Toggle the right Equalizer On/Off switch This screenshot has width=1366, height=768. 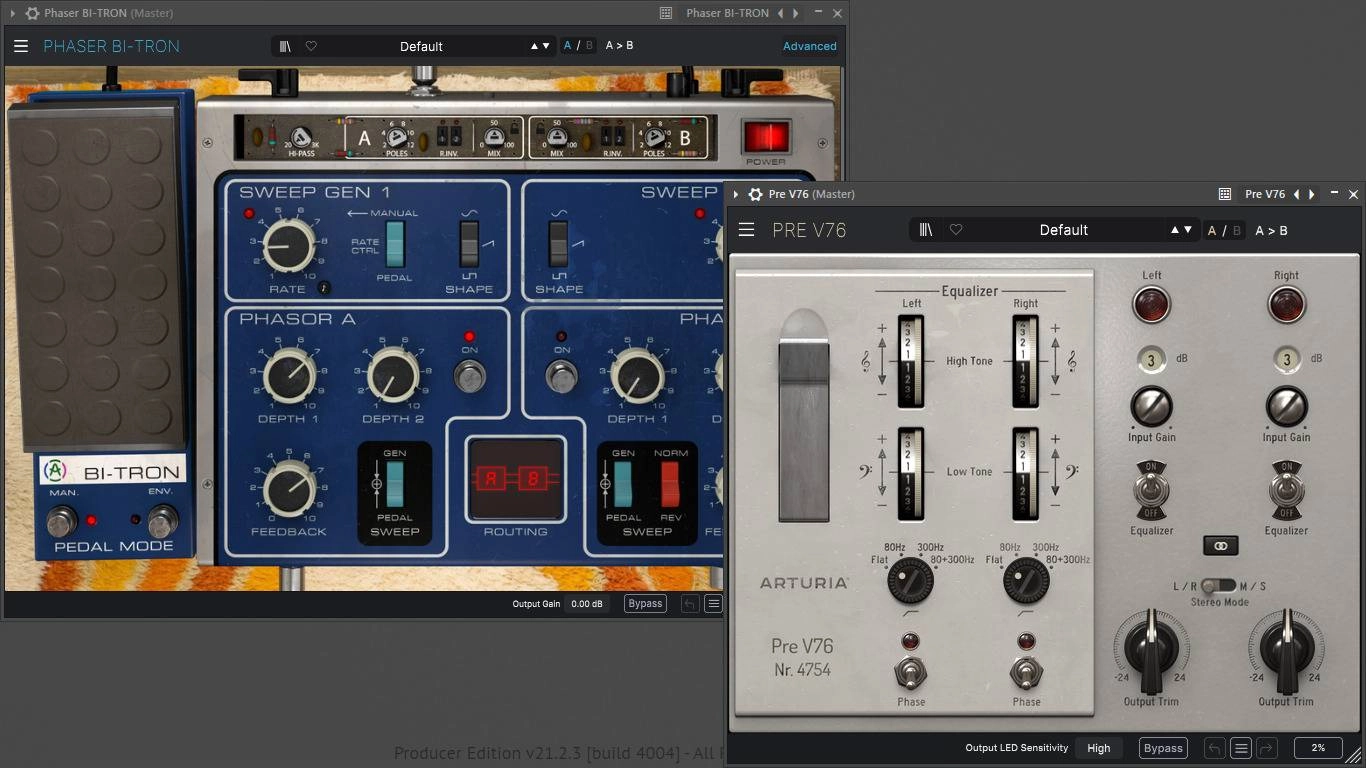click(x=1286, y=490)
